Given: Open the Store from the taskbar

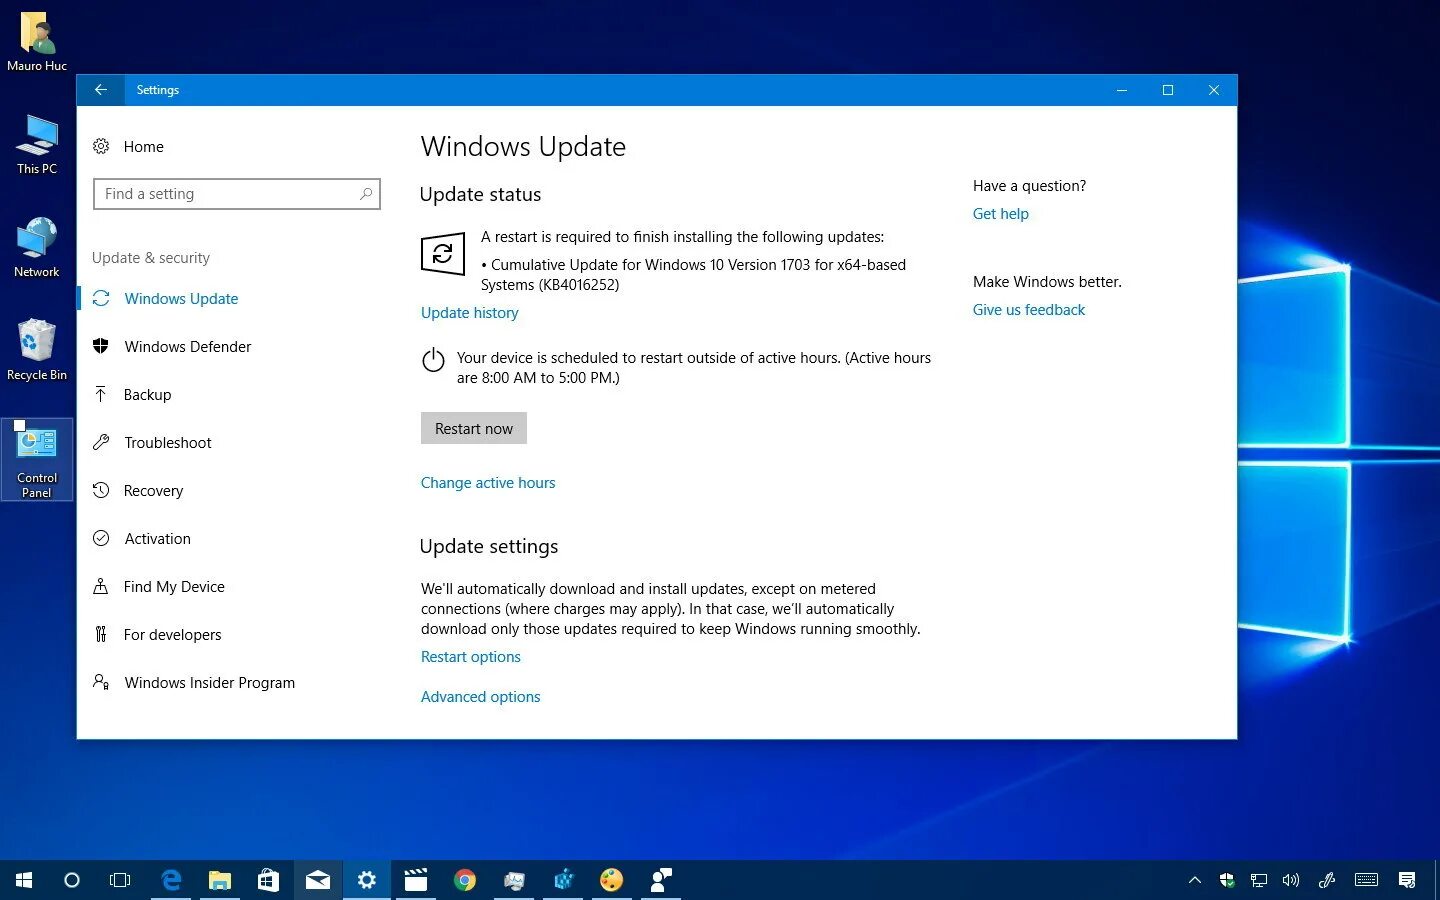Looking at the screenshot, I should click(x=269, y=880).
